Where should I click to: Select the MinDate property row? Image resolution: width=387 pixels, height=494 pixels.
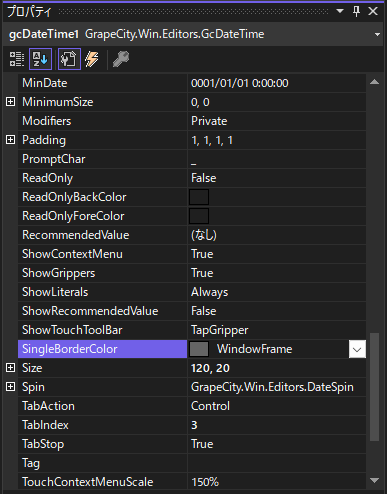192,83
